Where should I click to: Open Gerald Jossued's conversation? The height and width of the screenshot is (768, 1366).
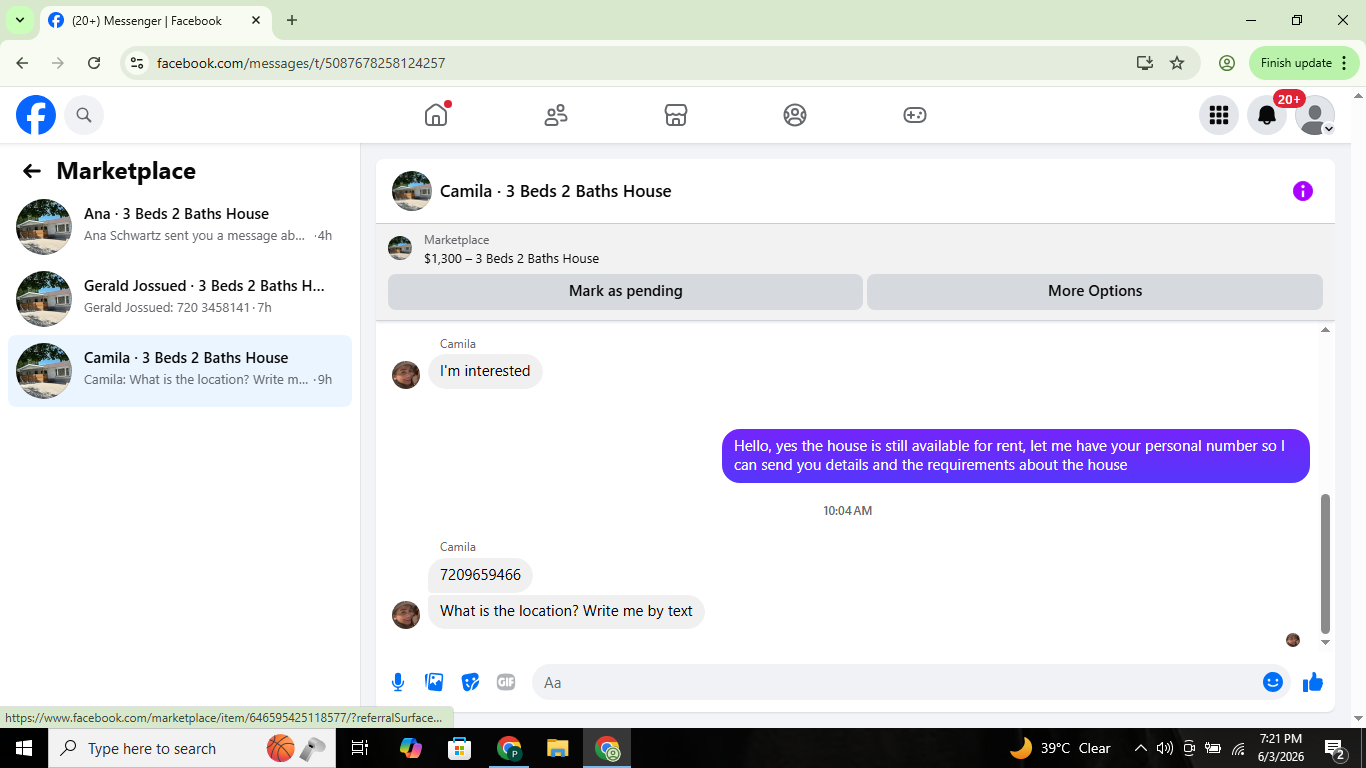pyautogui.click(x=180, y=298)
